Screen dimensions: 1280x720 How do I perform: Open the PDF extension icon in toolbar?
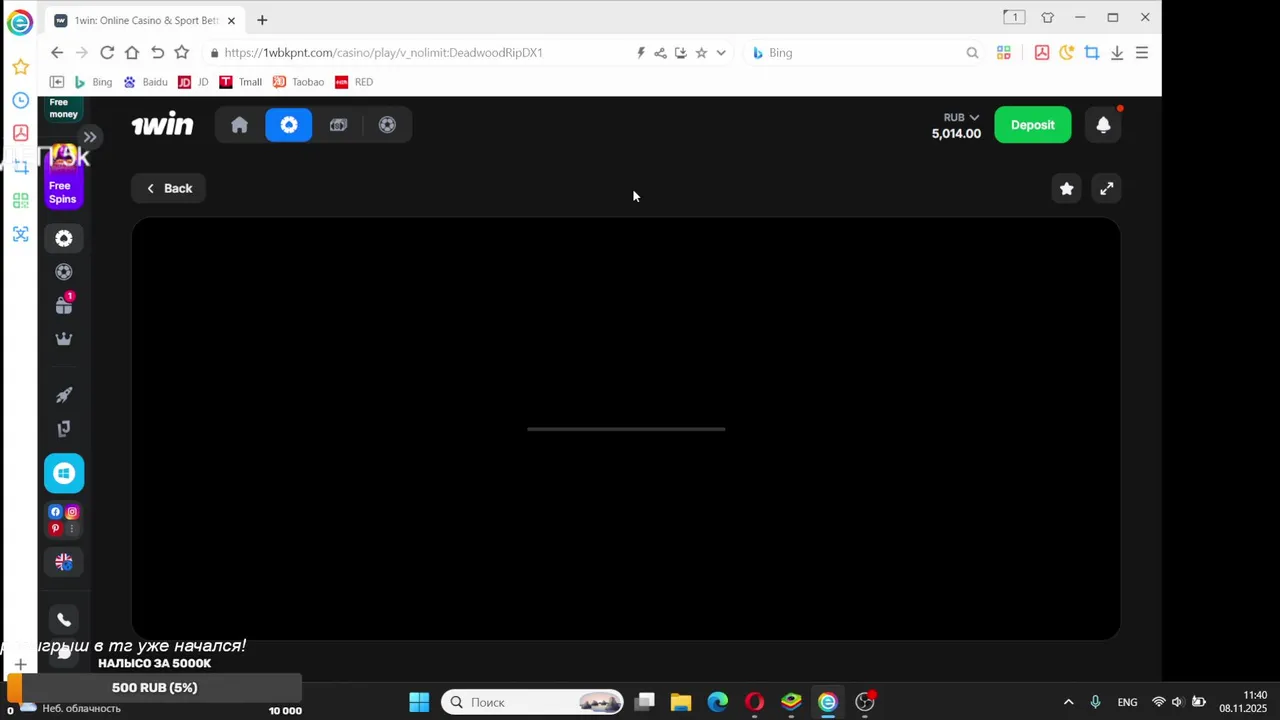[x=1042, y=52]
